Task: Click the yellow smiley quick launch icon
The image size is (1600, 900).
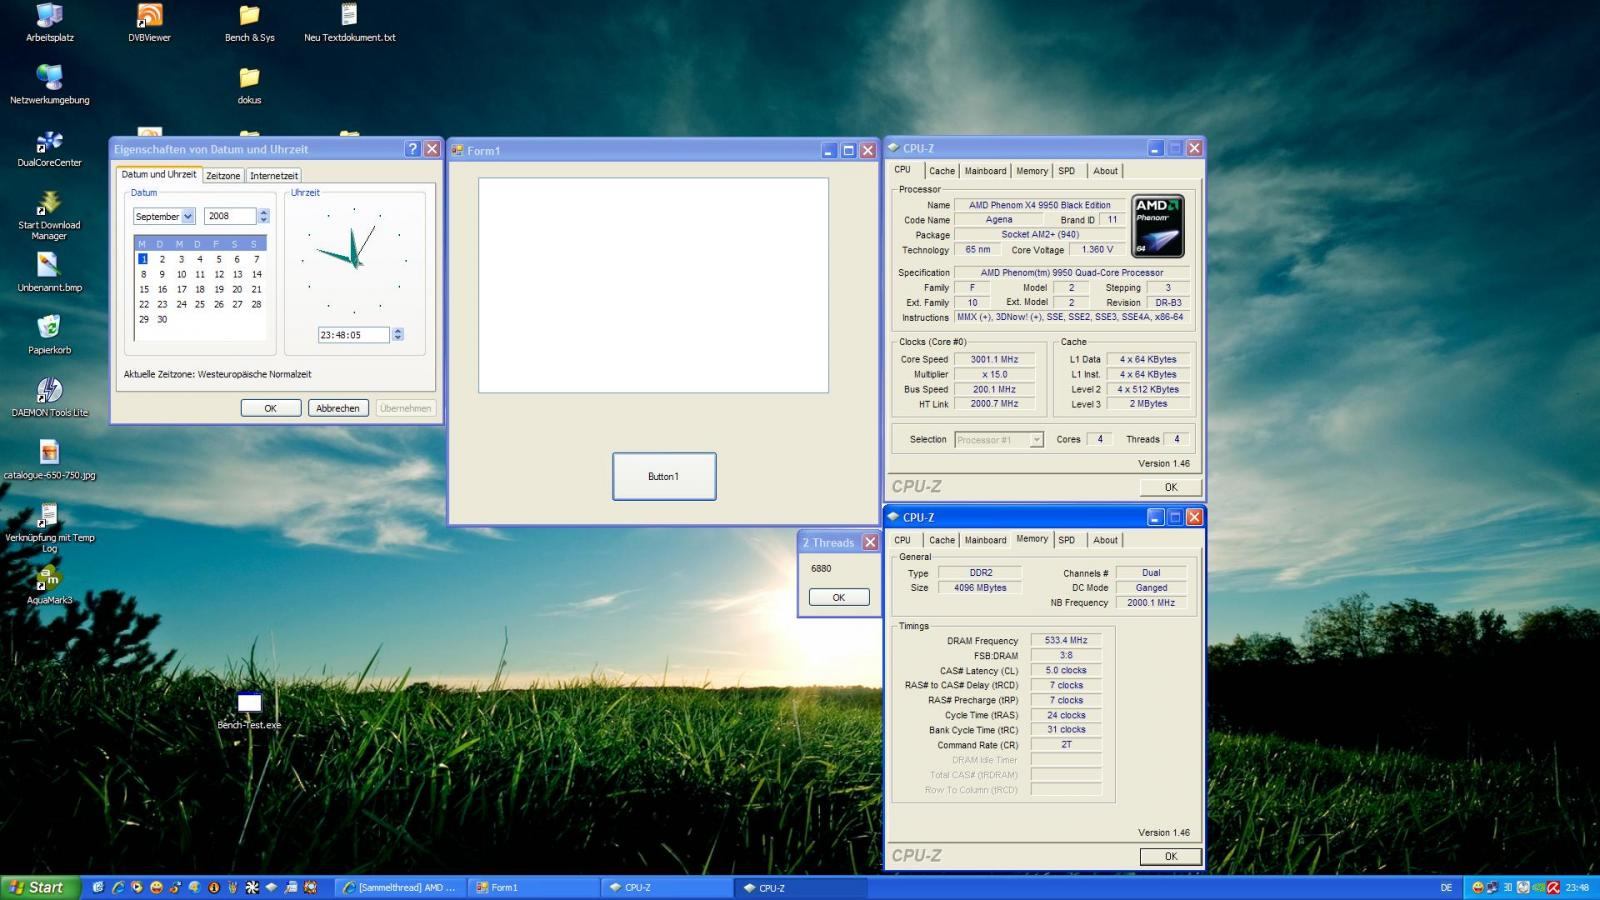Action: click(x=156, y=887)
